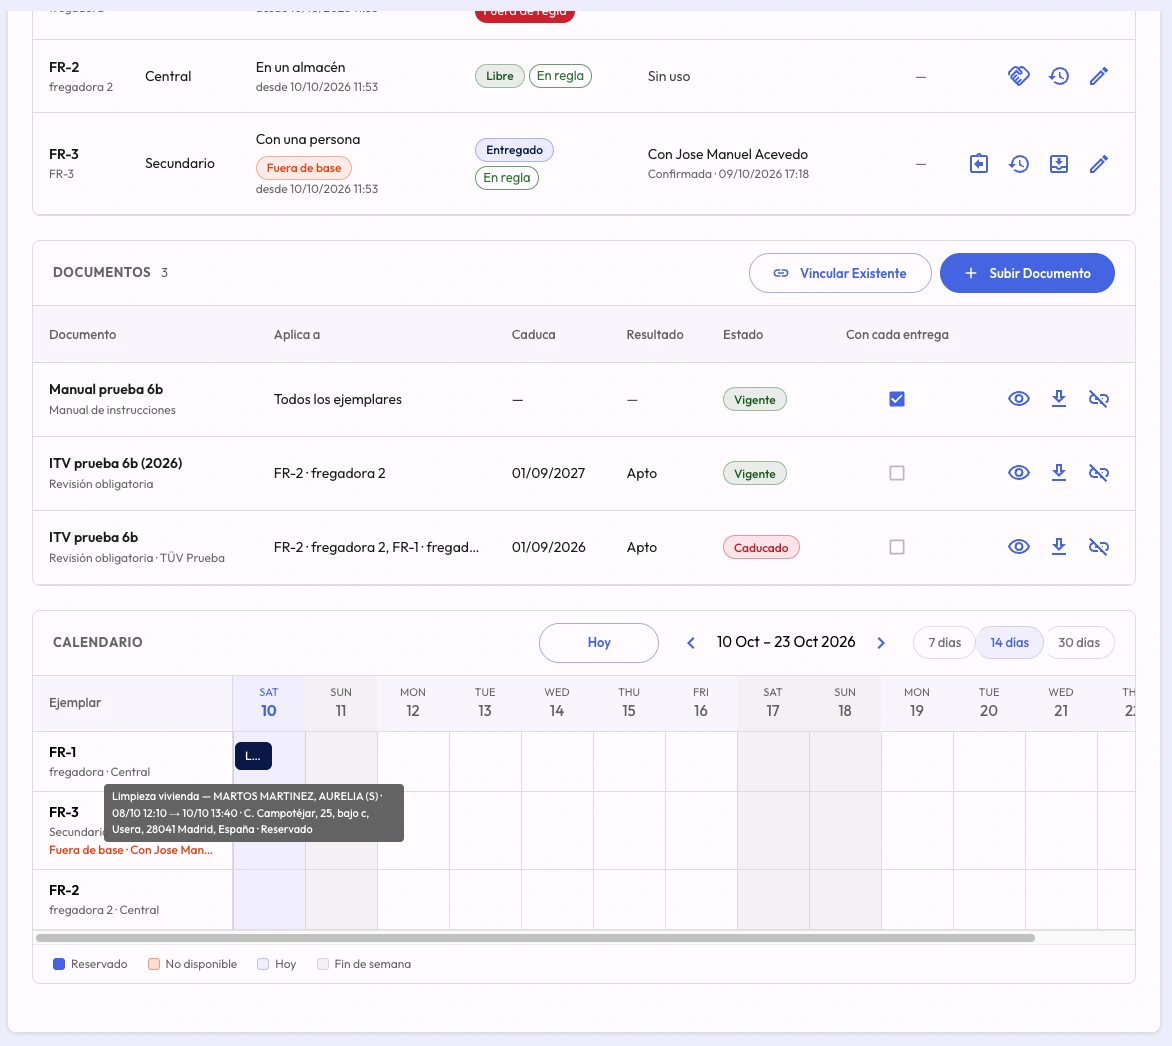Click the No disponible orange legend swatch

(154, 965)
